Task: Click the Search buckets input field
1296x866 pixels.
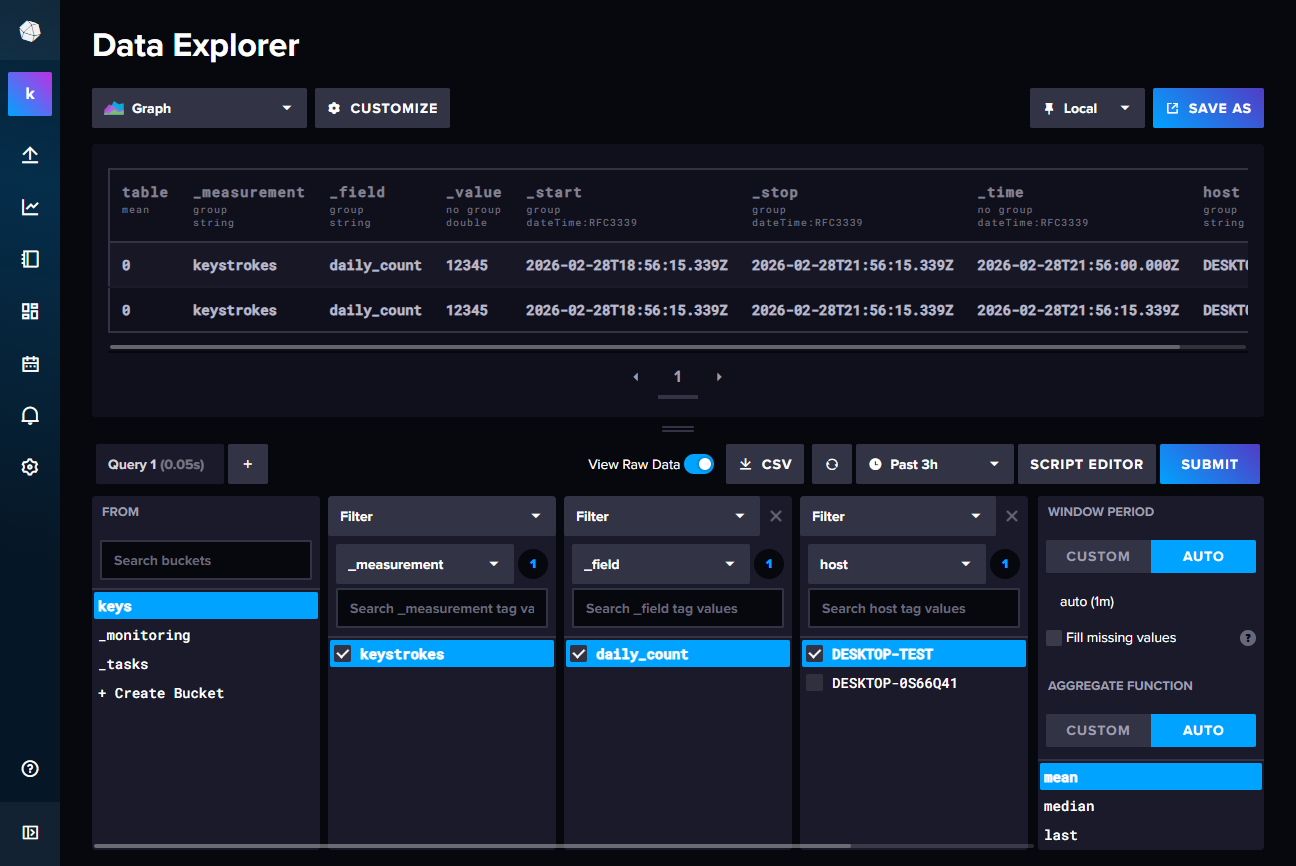Action: click(205, 560)
